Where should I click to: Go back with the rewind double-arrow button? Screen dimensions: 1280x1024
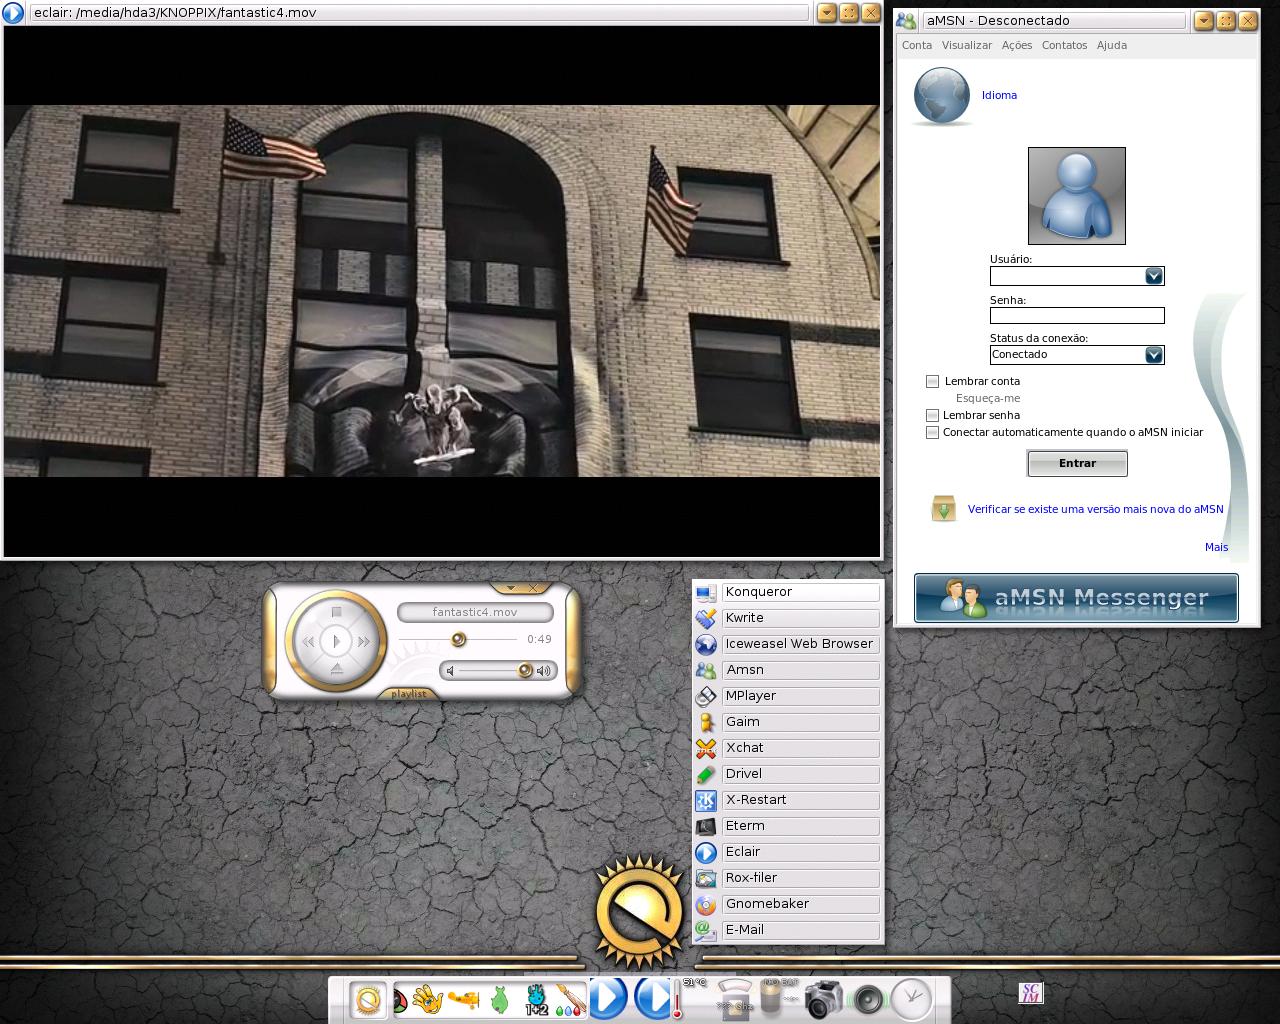point(308,641)
